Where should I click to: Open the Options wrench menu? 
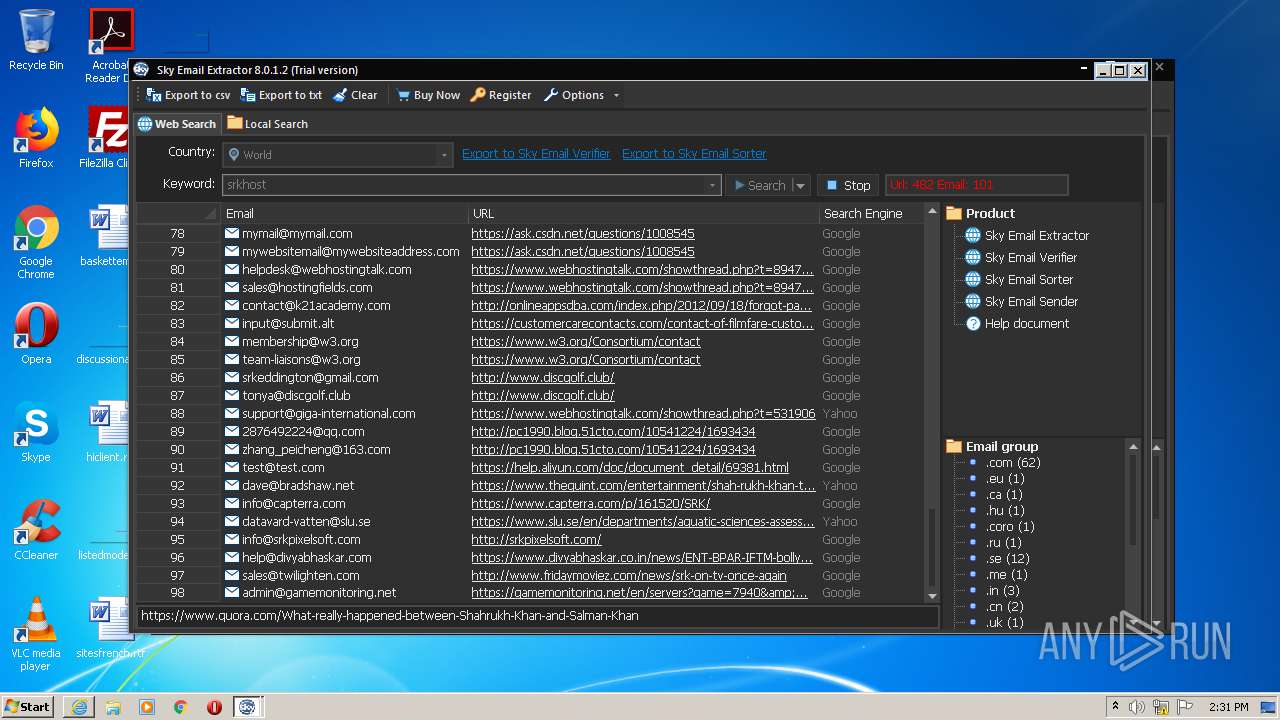point(574,95)
